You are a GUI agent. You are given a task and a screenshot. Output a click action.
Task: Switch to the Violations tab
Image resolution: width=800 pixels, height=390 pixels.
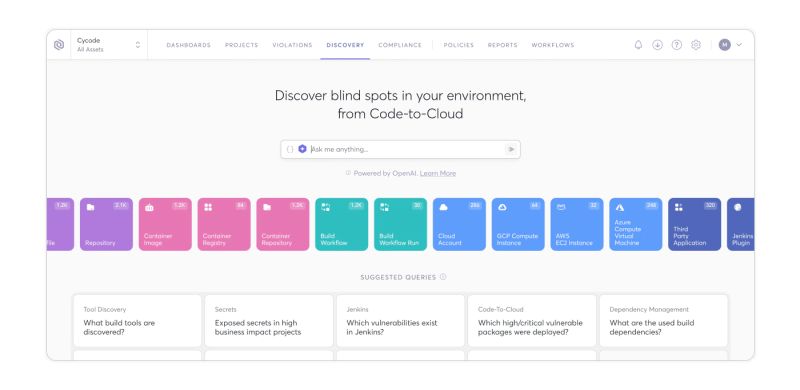point(292,45)
